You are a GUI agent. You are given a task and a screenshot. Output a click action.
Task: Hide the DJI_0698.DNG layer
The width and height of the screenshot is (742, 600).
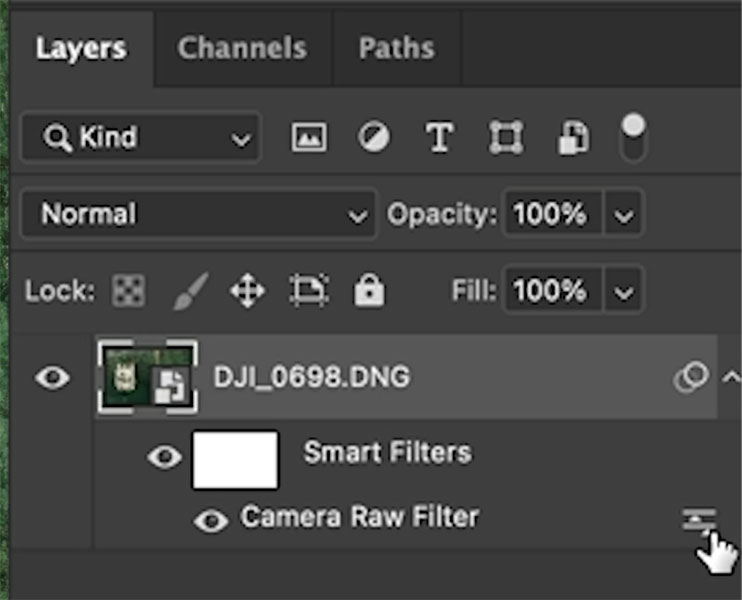click(x=53, y=377)
